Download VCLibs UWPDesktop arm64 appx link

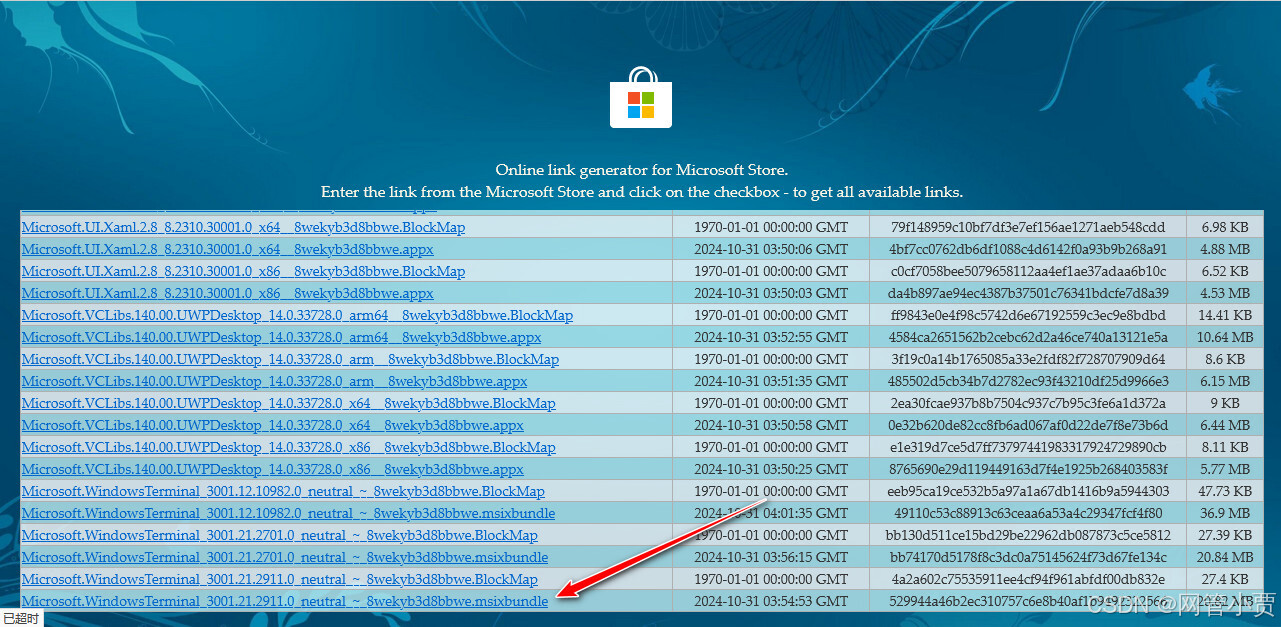point(281,337)
